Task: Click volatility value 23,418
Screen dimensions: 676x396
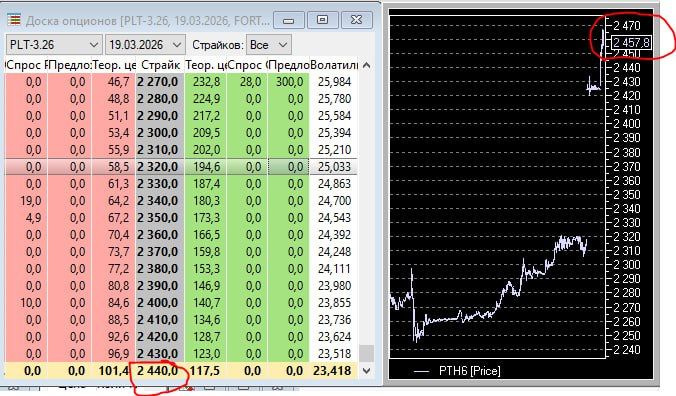Action: (332, 371)
